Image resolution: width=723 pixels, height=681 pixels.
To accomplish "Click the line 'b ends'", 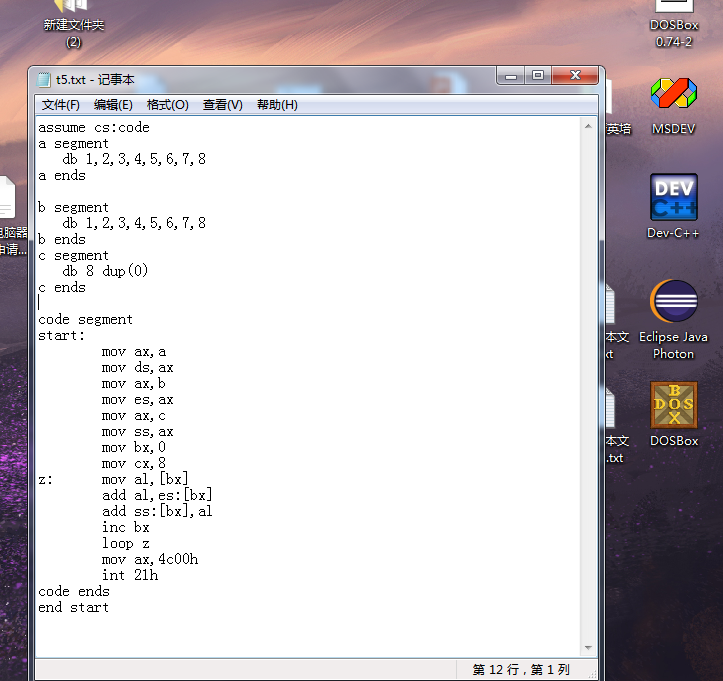I will pos(62,239).
